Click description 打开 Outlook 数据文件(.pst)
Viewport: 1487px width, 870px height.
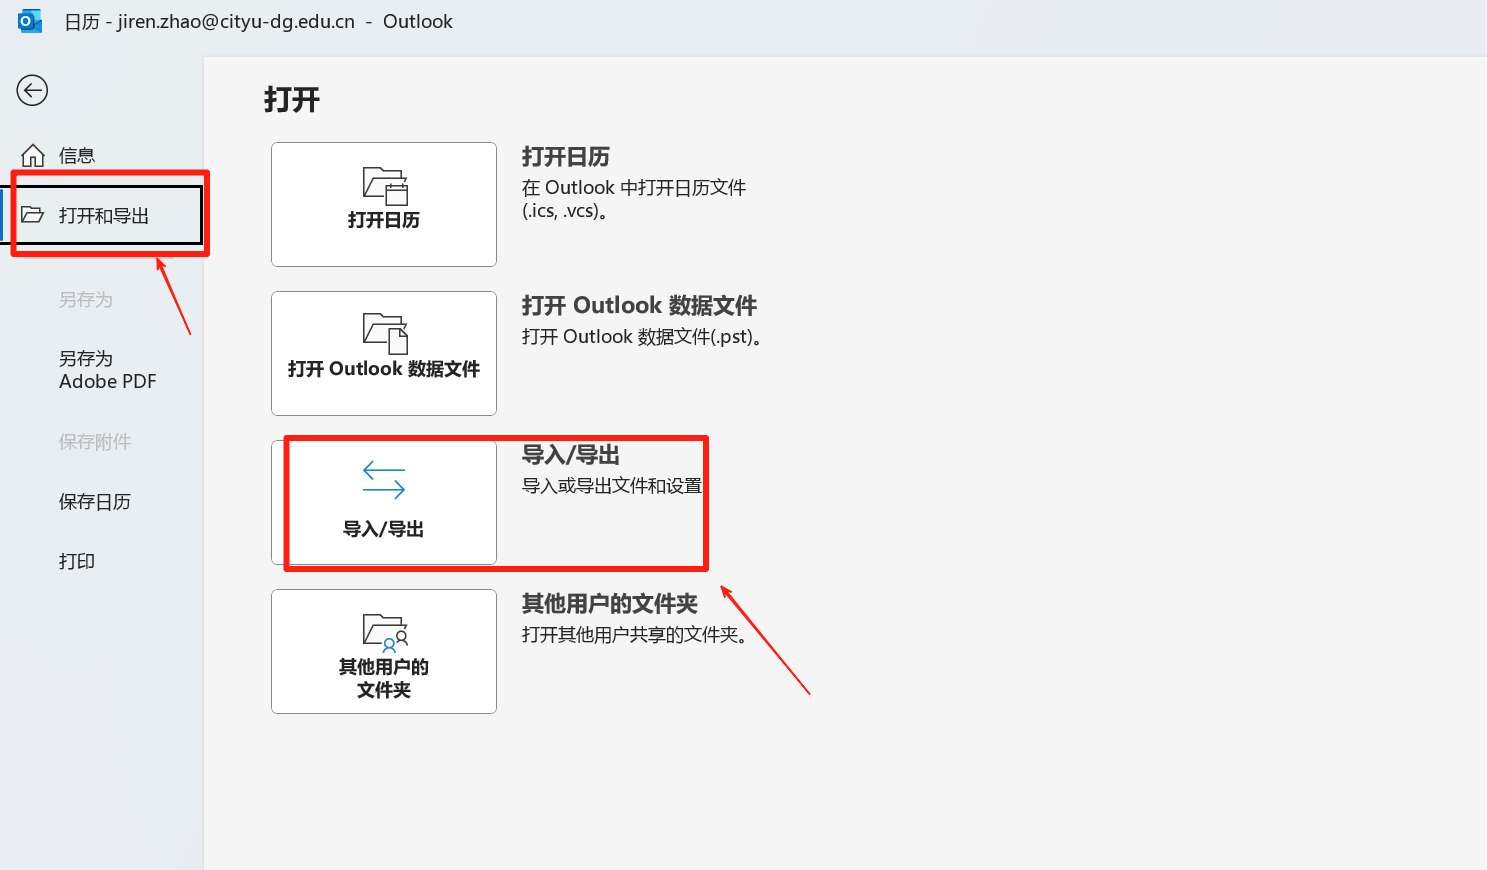coord(643,337)
